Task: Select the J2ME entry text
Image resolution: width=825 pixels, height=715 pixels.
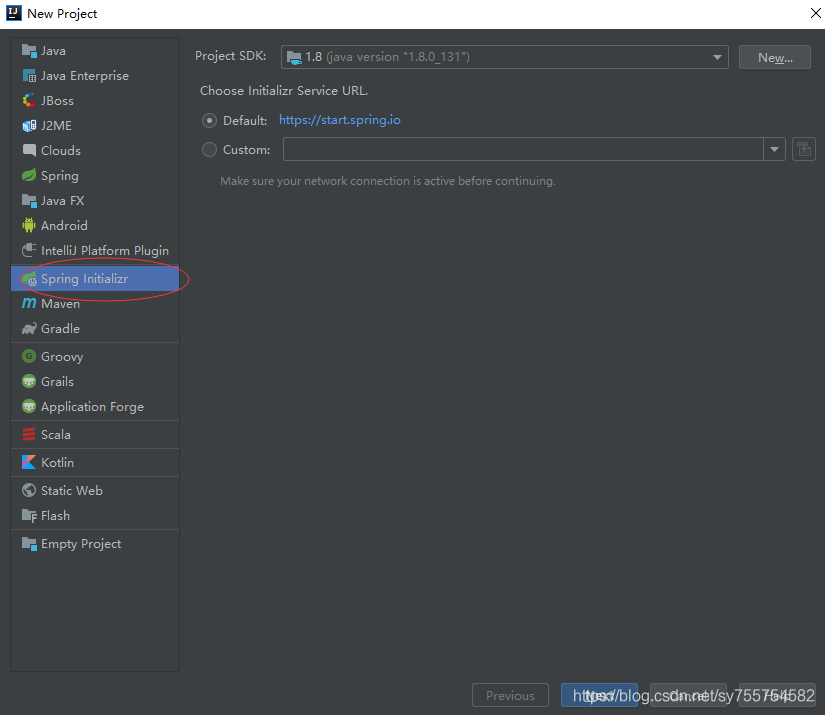Action: coord(56,126)
